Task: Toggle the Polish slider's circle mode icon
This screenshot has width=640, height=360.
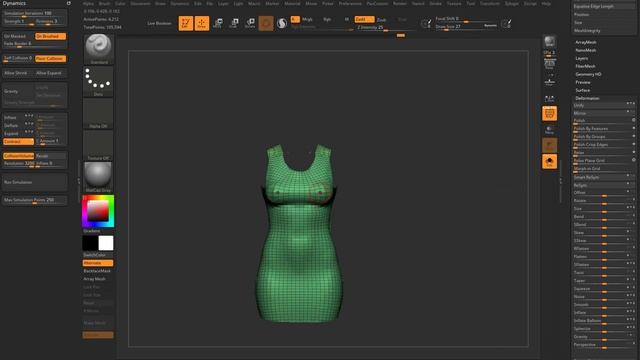Action: pyautogui.click(x=633, y=120)
